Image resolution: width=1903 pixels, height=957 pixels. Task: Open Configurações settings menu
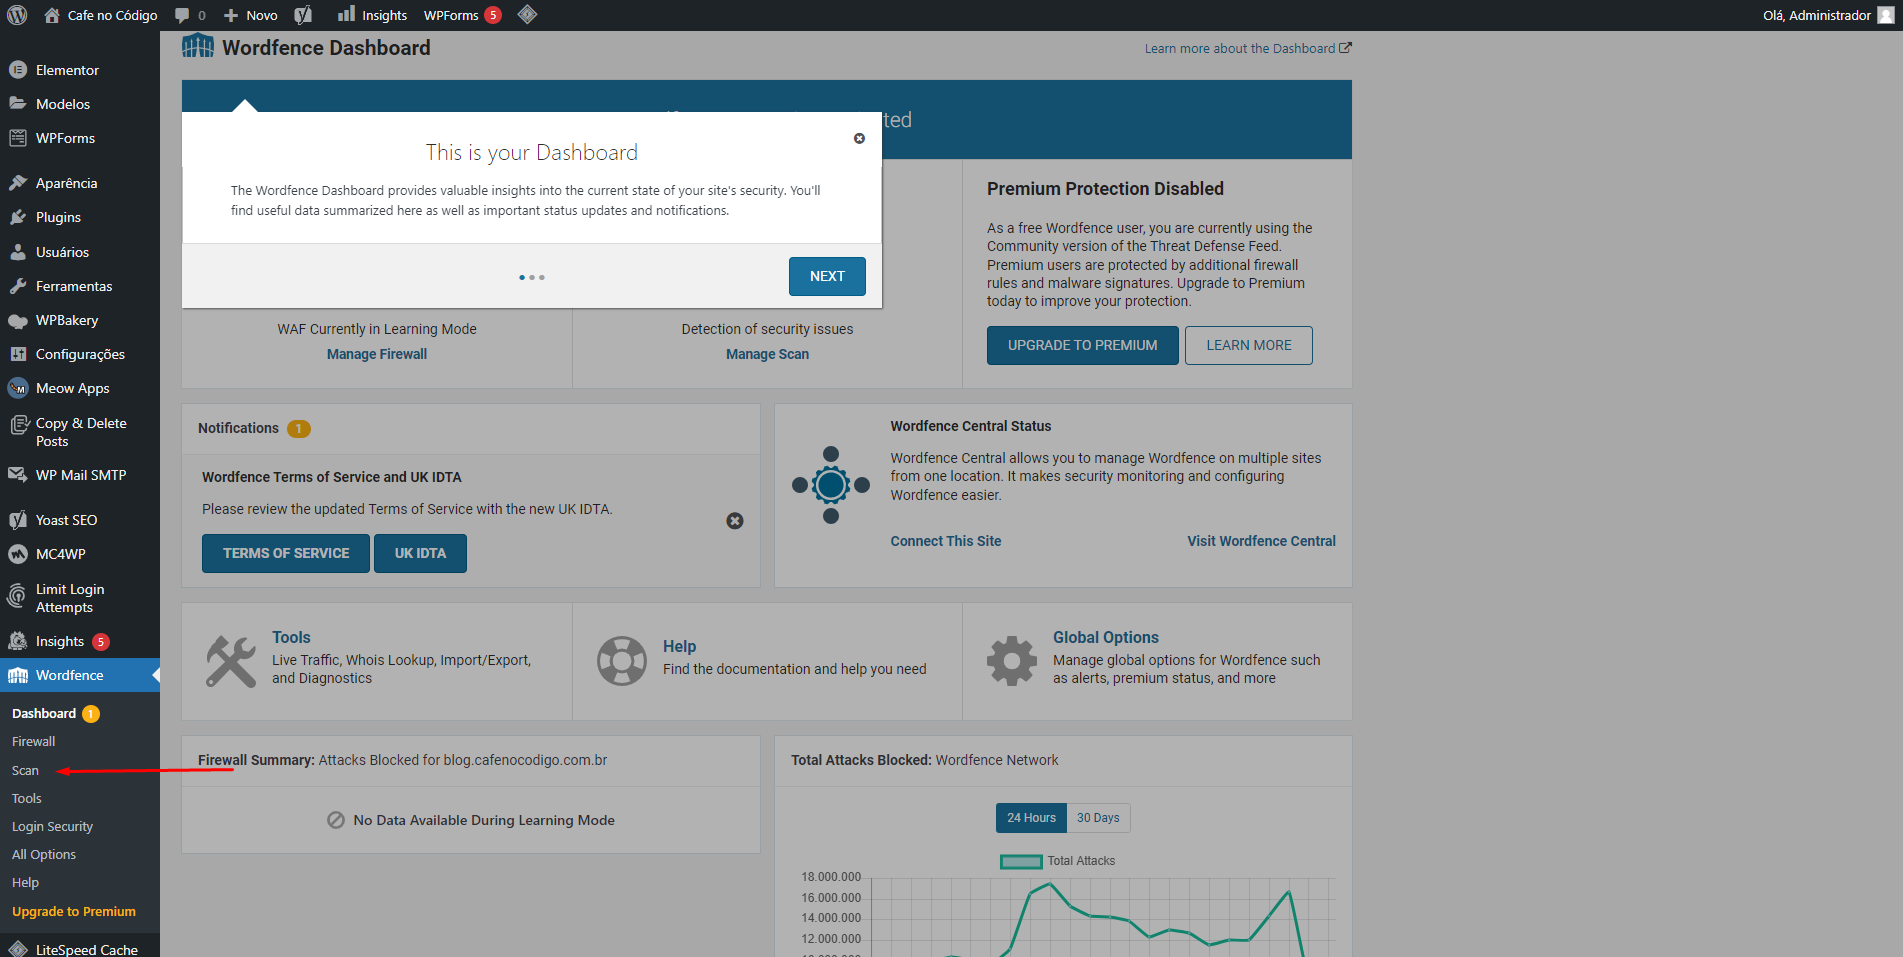click(80, 354)
